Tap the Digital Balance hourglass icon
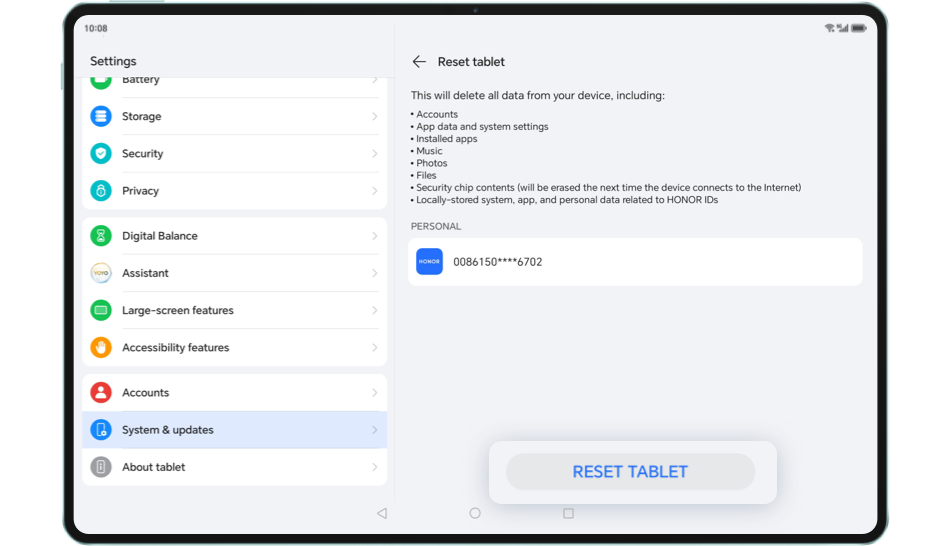Image resolution: width=951 pixels, height=546 pixels. click(101, 236)
